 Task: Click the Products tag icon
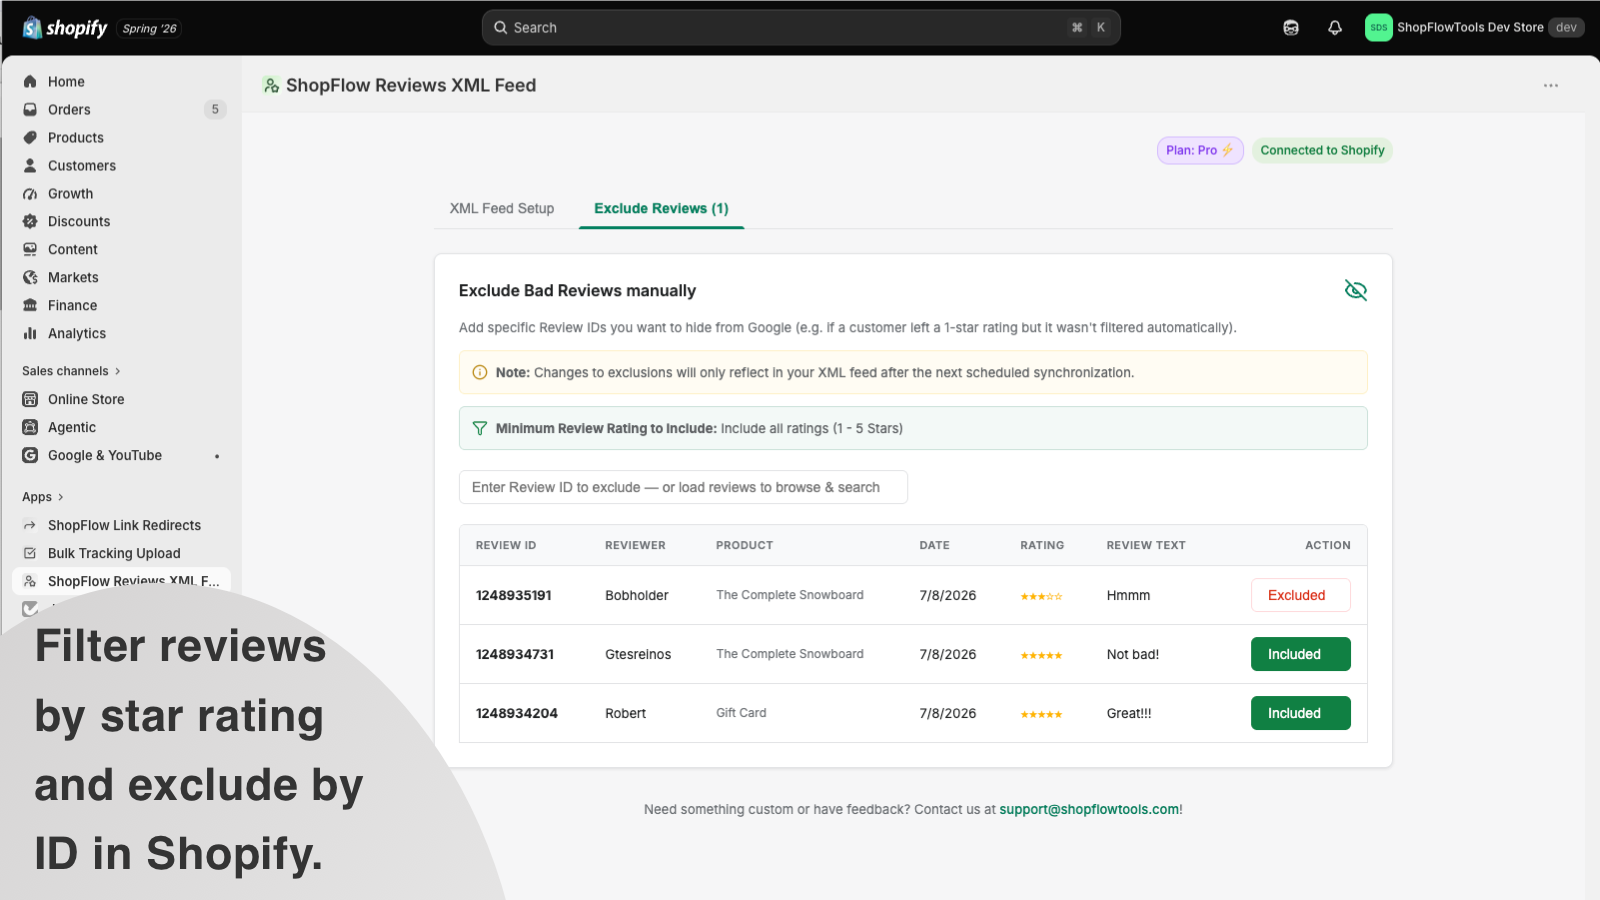click(30, 138)
